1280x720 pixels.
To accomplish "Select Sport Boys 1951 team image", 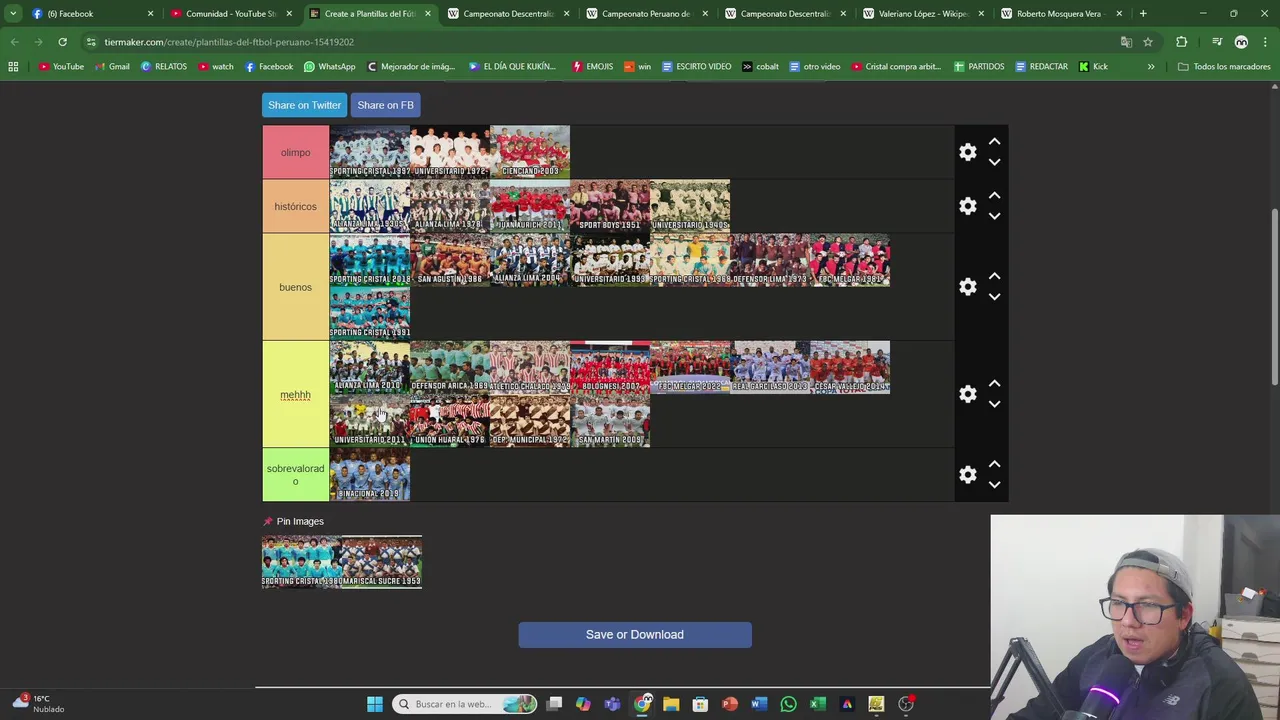I will 610,206.
